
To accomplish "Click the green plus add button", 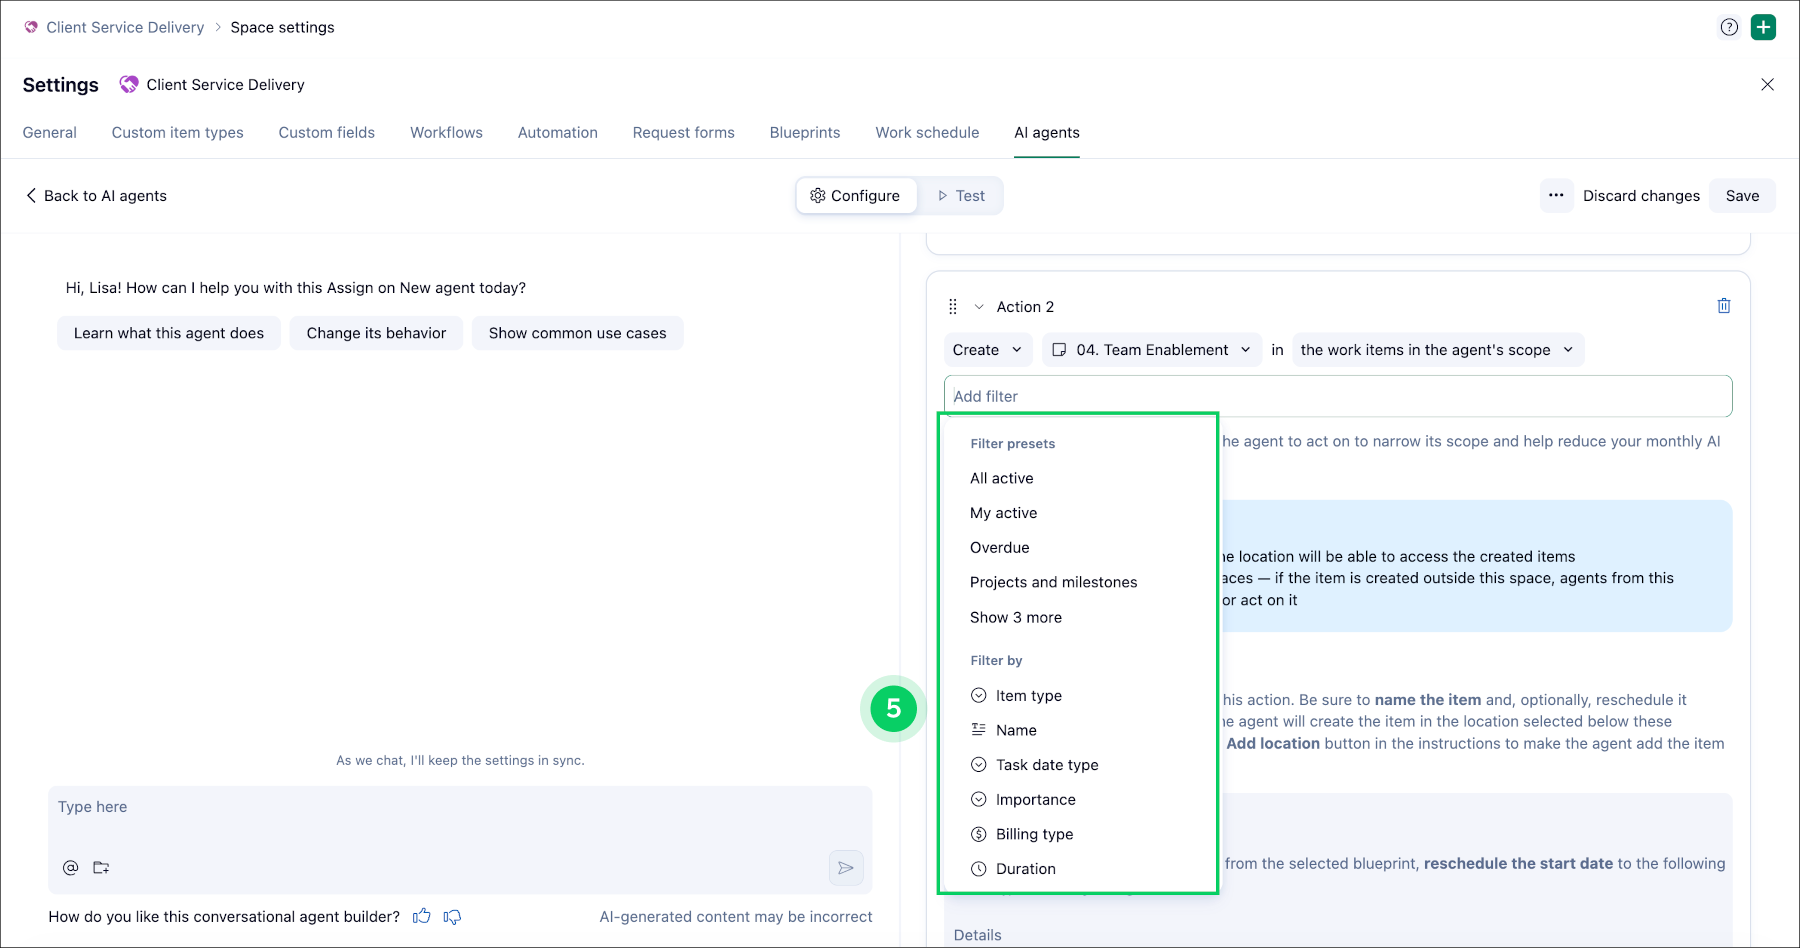I will click(x=1764, y=28).
